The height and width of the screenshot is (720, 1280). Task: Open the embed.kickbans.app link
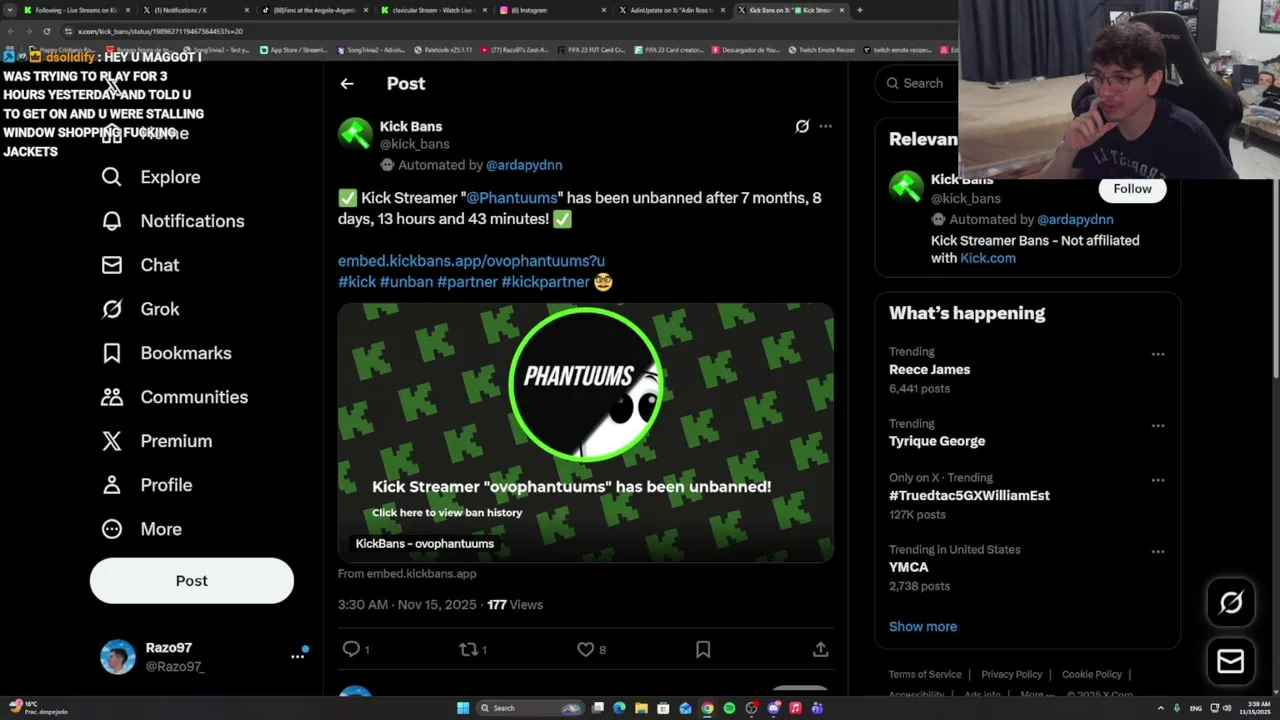click(x=471, y=261)
